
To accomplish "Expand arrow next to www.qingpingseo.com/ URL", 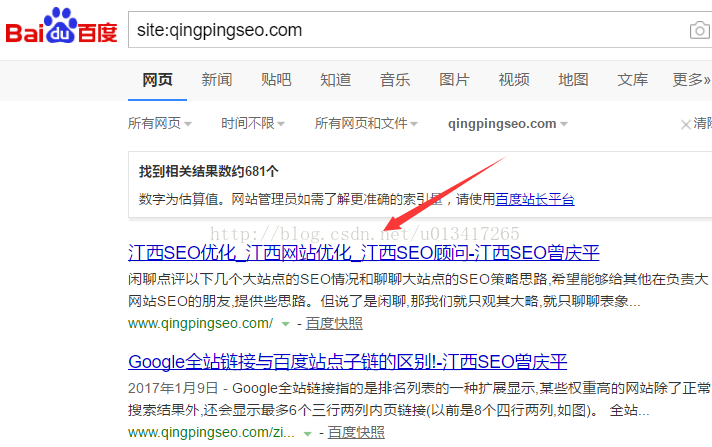I will tap(285, 324).
